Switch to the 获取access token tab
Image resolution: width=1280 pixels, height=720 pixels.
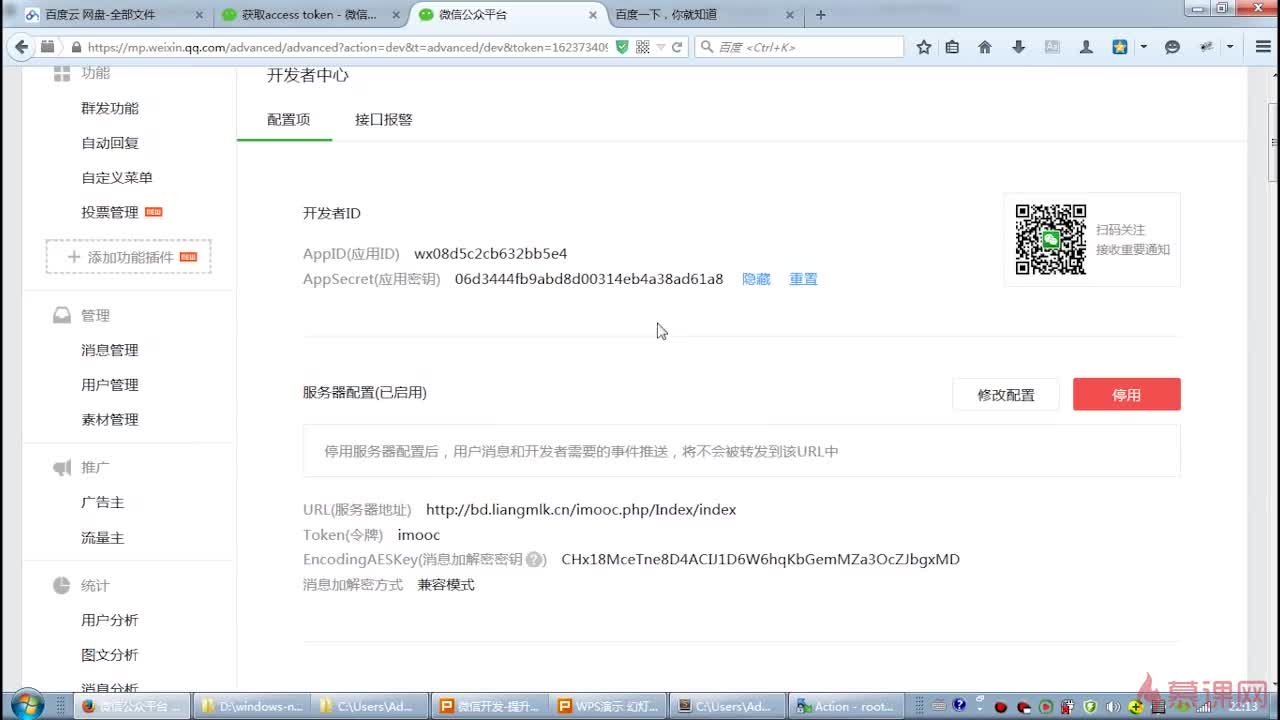click(x=311, y=15)
